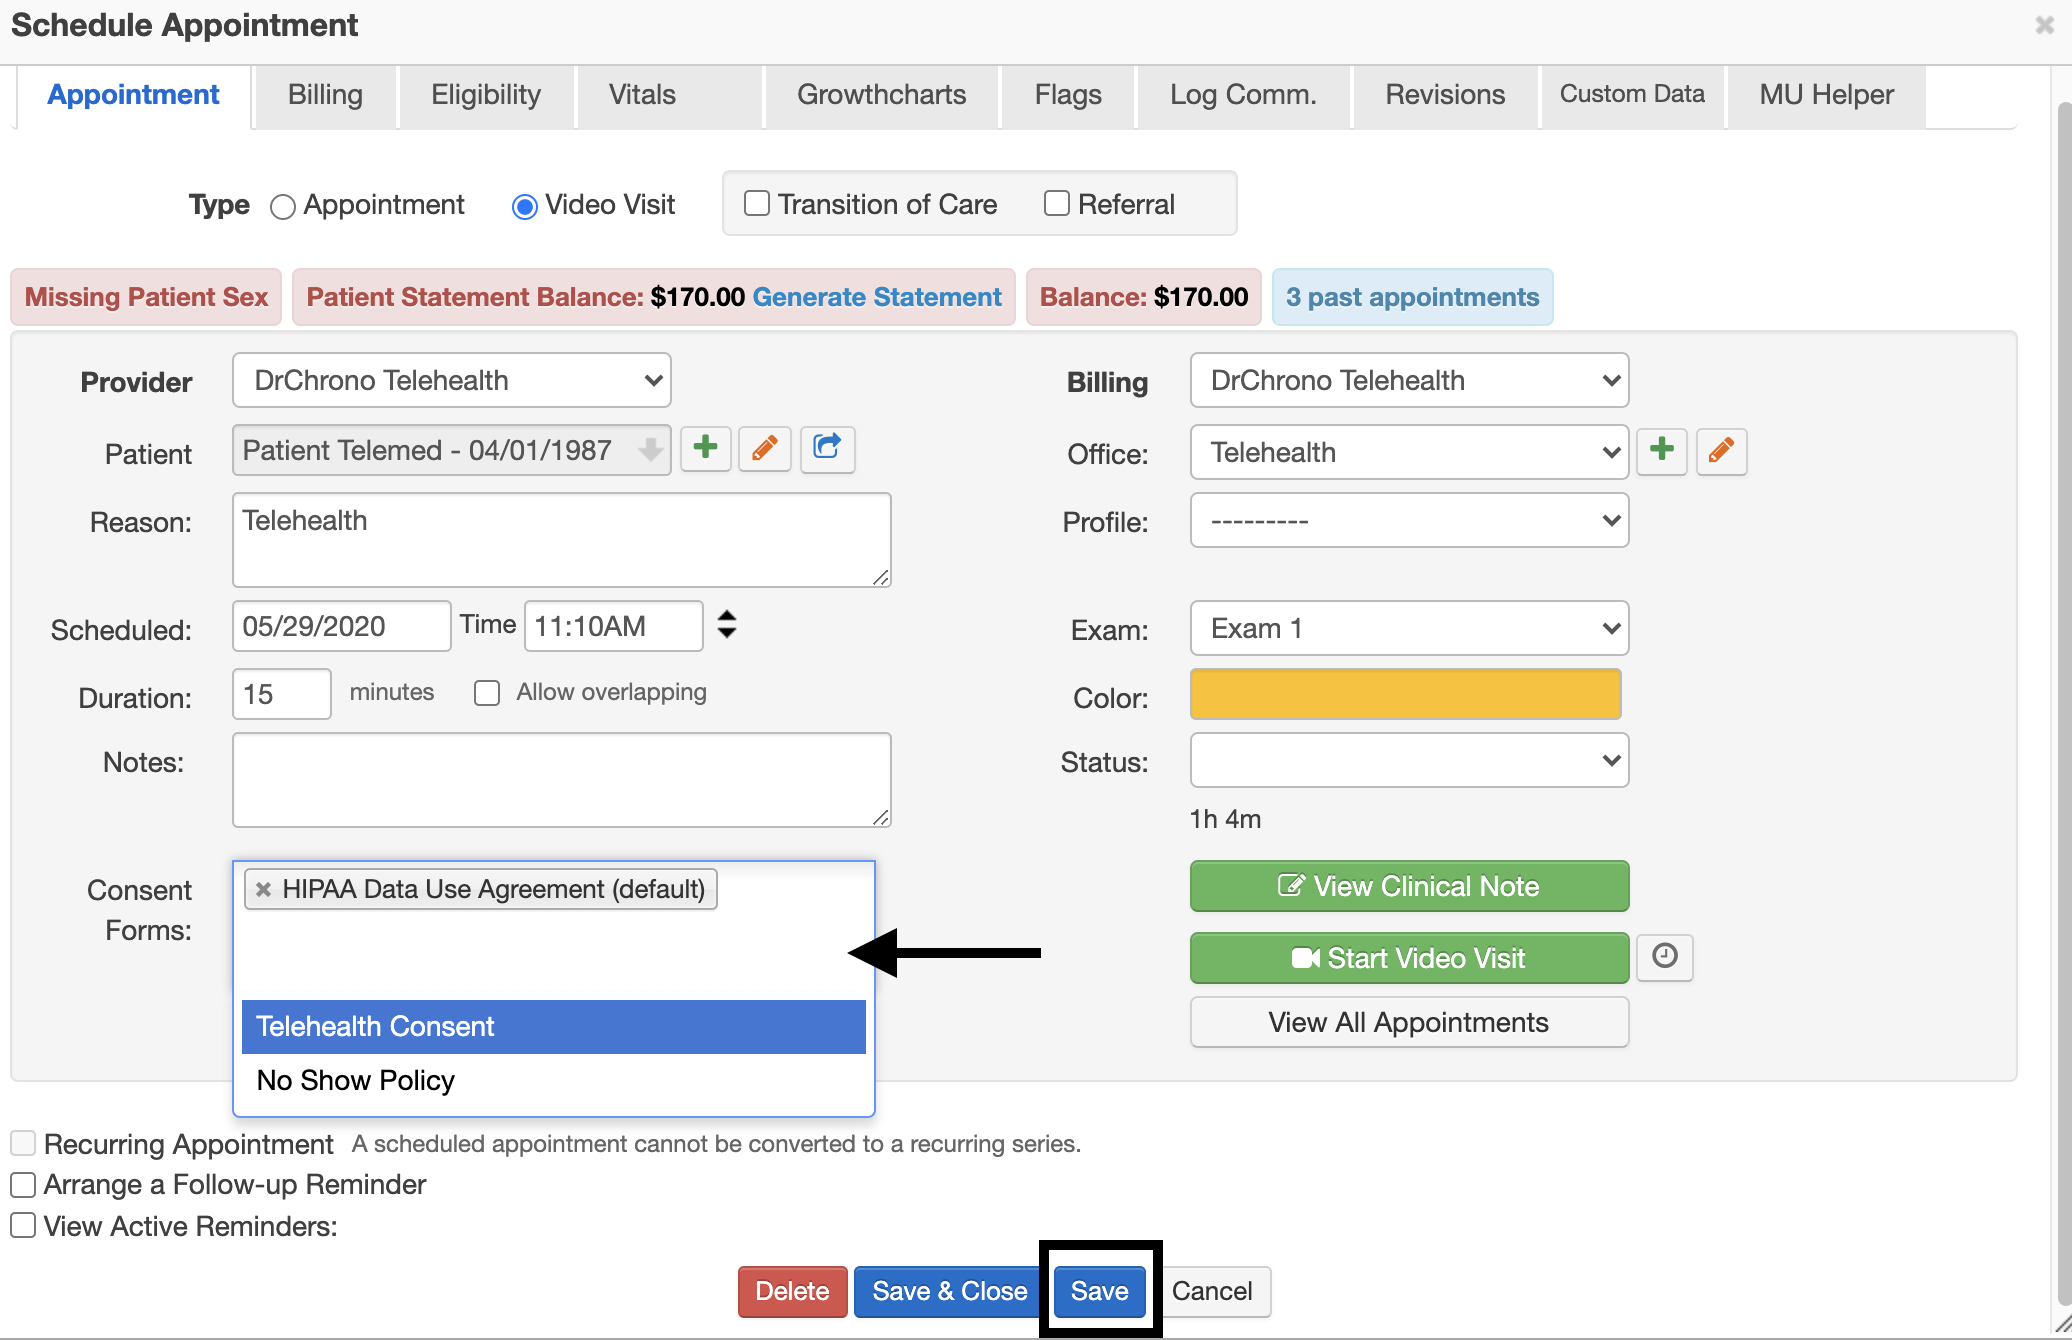Switch to the MU Helper tab
Viewport: 2072px width, 1340px height.
point(1826,95)
